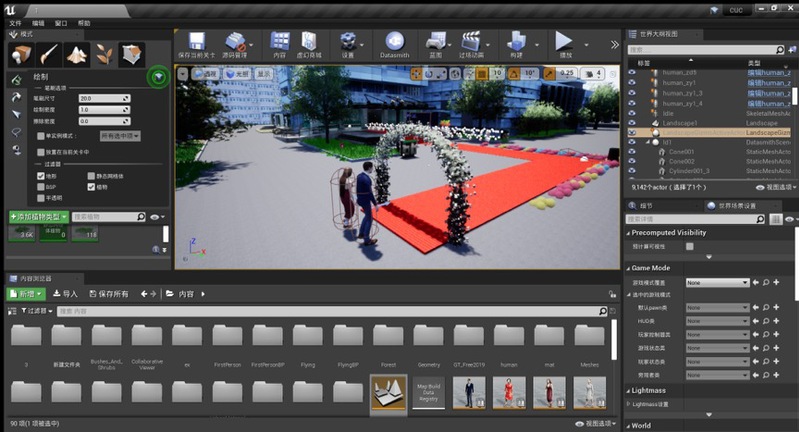Tick the 单实例模式 checkbox
Screen dimensions: 799x432
pos(40,135)
